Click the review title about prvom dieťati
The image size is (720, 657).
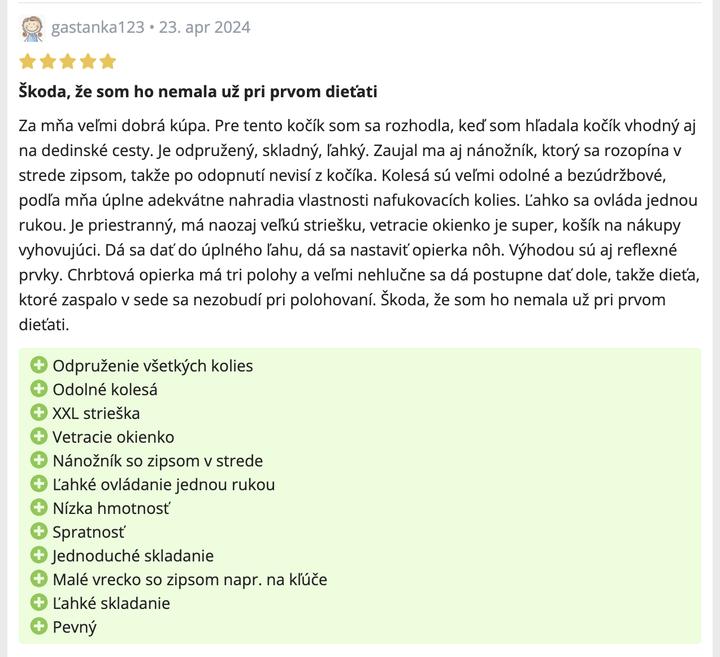[x=198, y=92]
